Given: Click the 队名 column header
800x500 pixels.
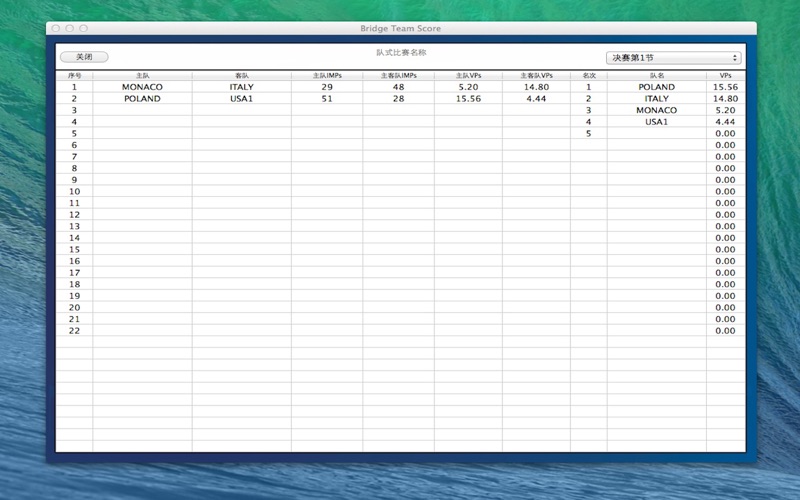Looking at the screenshot, I should coord(656,75).
